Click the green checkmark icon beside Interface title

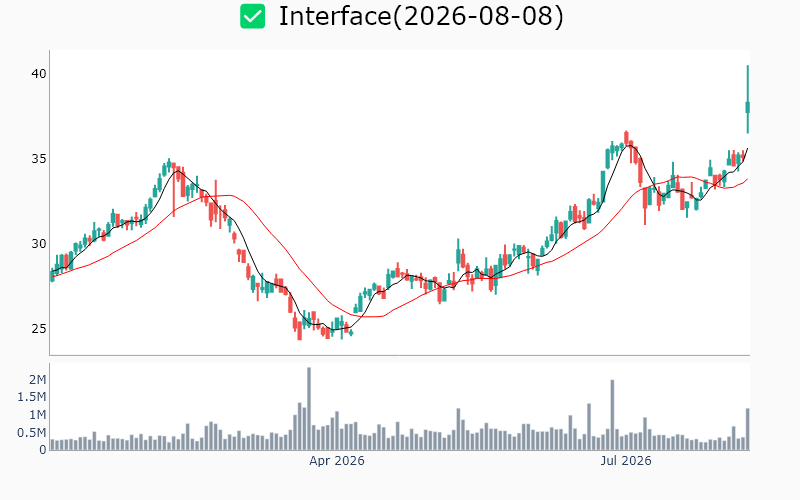[x=253, y=16]
